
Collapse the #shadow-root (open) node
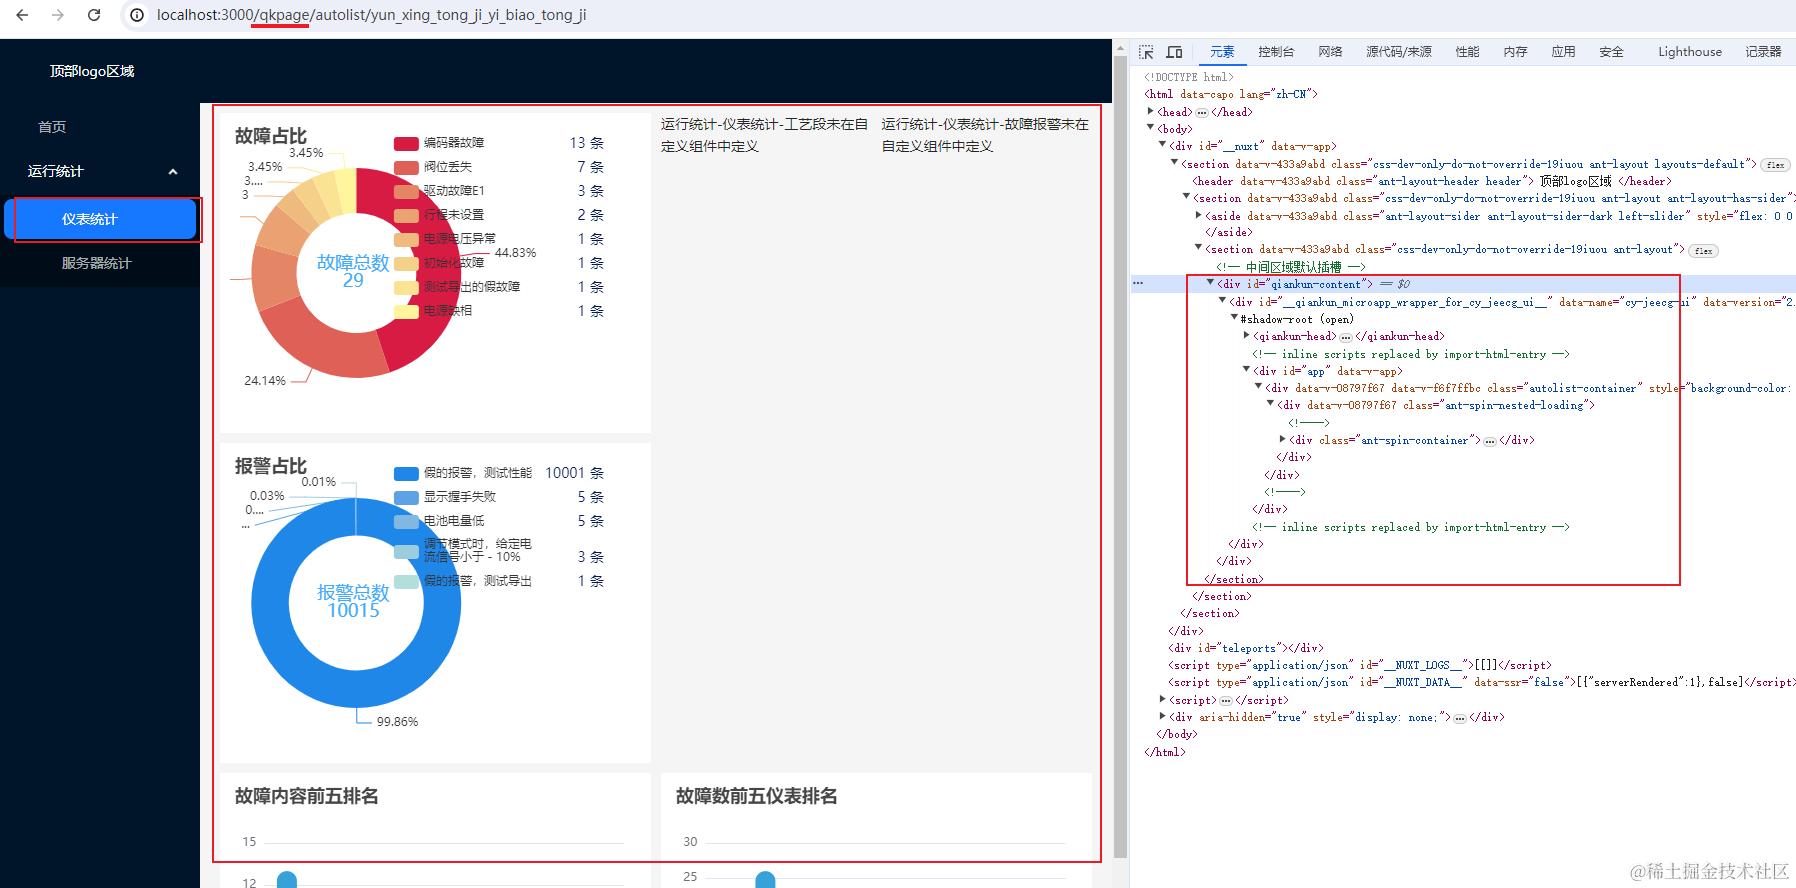point(1234,319)
